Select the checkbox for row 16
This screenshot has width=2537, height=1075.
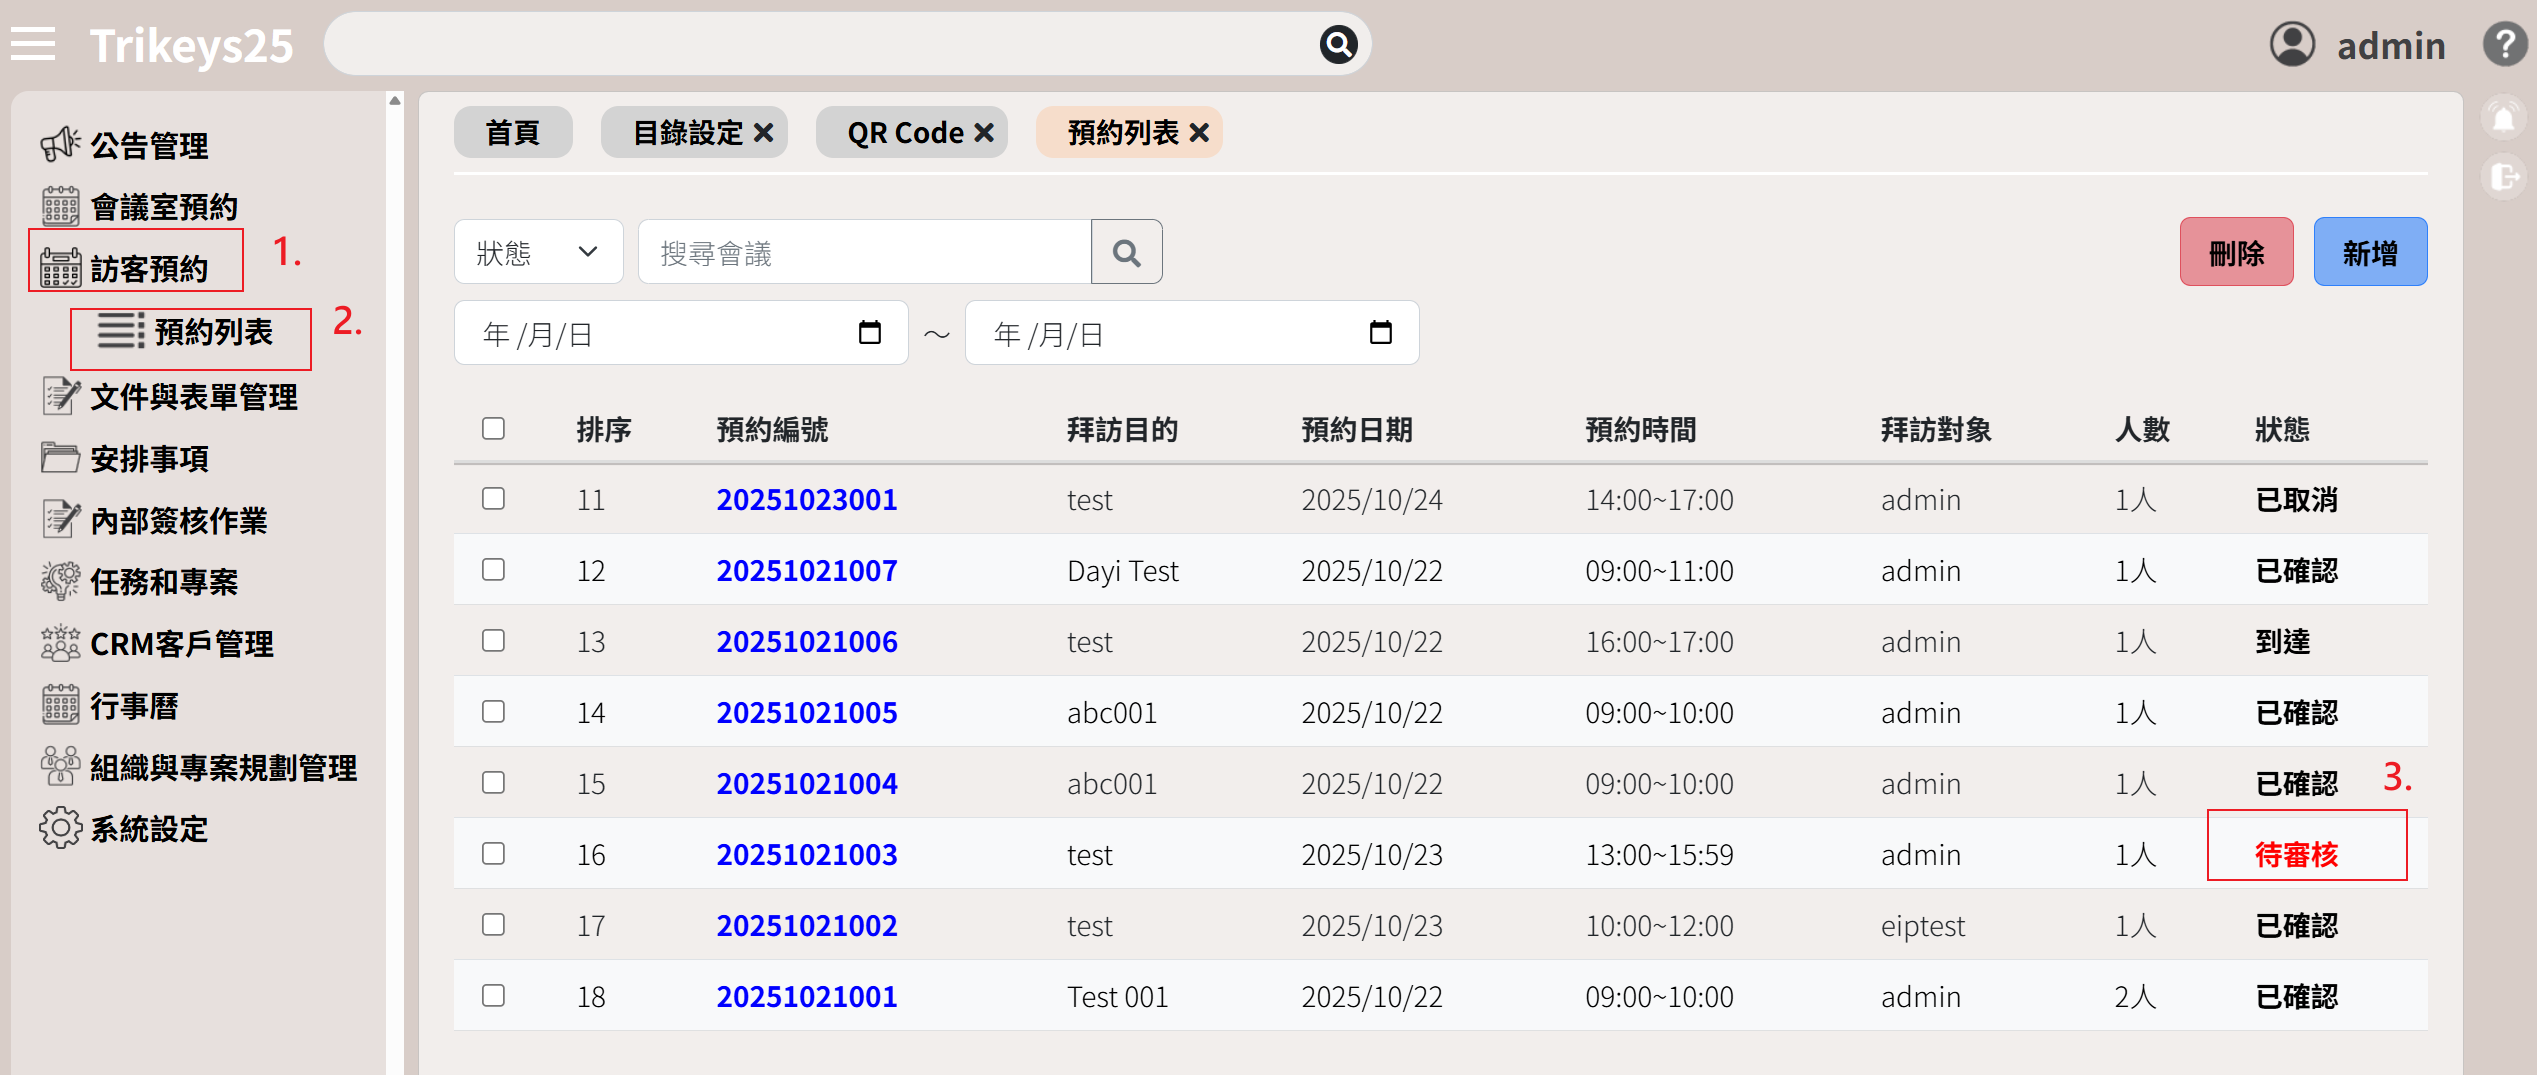click(x=493, y=854)
